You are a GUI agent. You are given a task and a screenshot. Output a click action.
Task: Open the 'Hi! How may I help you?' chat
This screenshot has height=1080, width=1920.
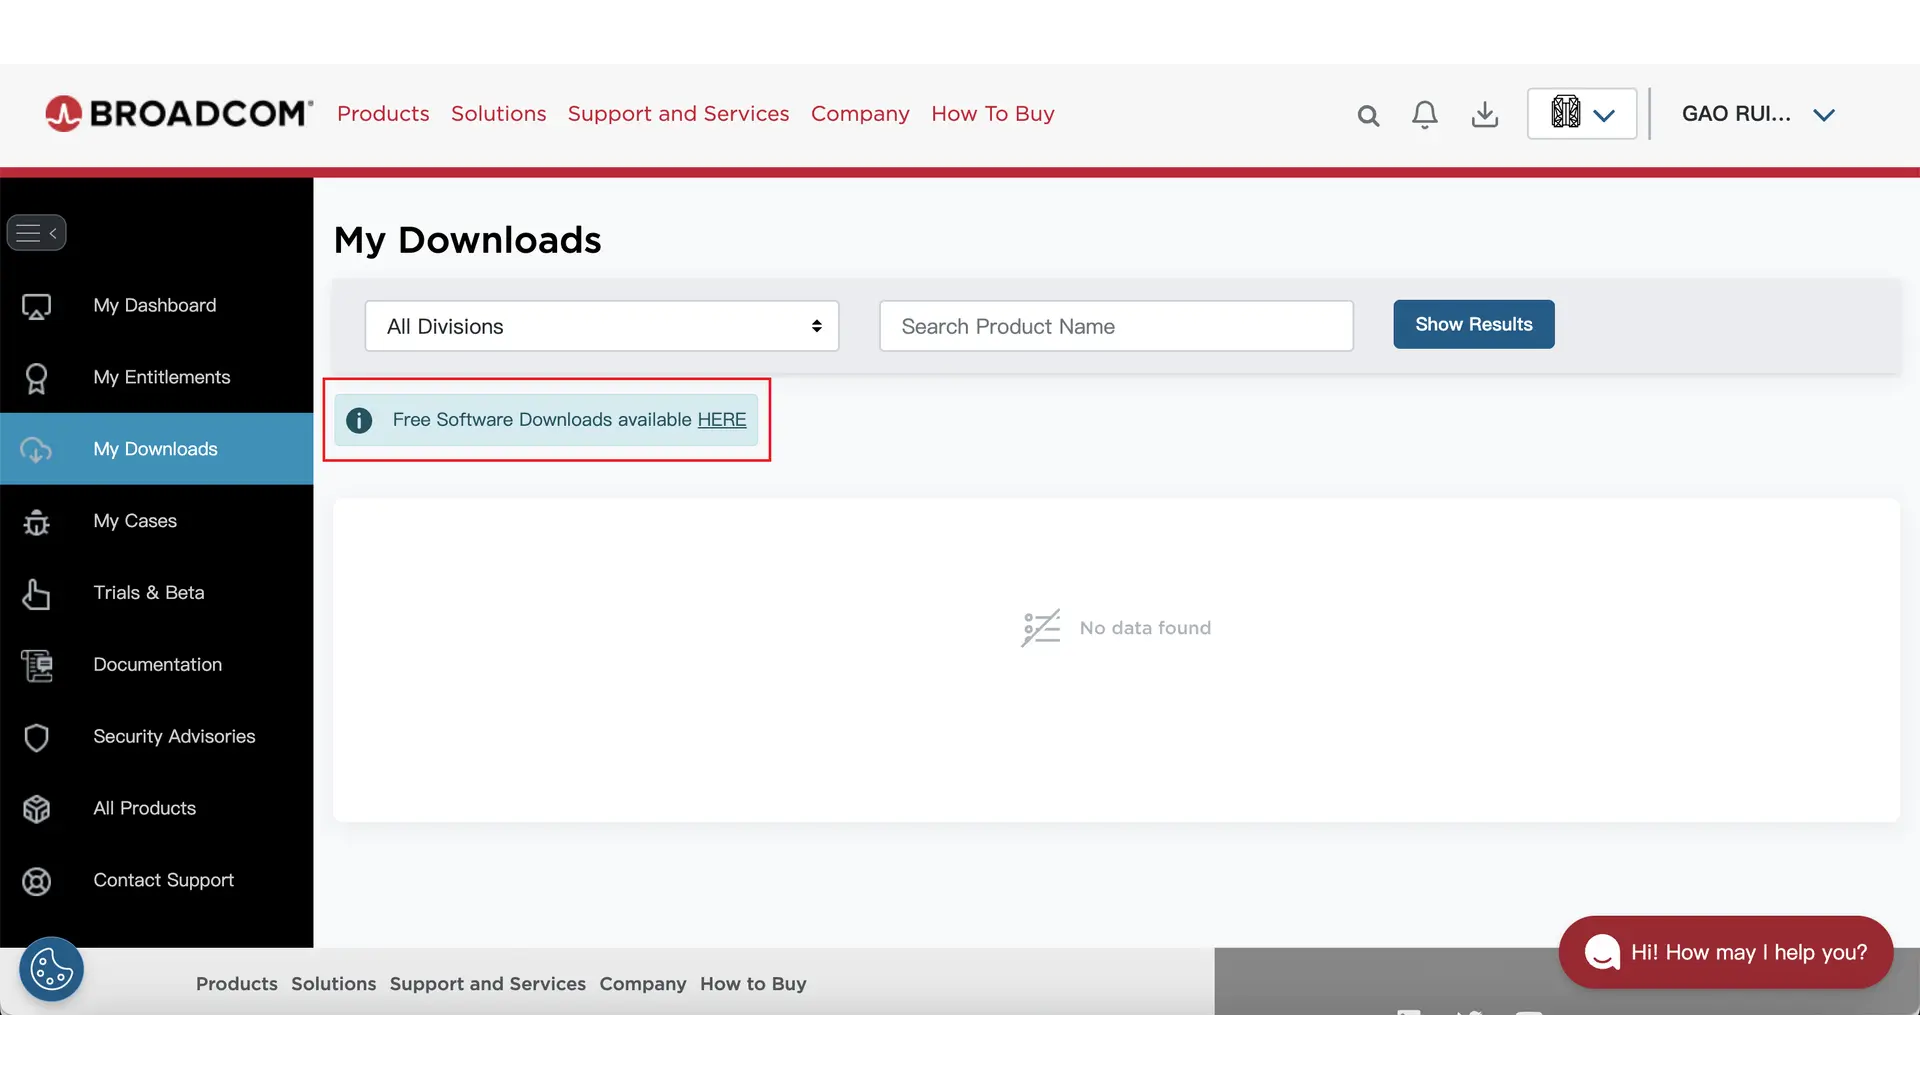1726,953
